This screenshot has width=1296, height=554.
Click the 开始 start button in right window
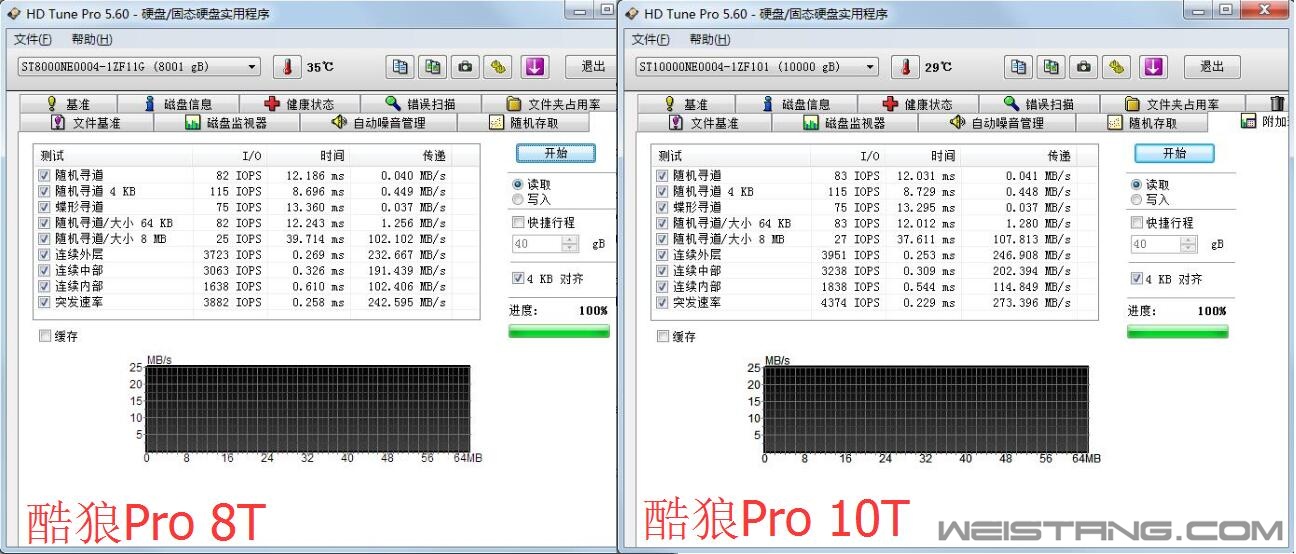(1174, 153)
